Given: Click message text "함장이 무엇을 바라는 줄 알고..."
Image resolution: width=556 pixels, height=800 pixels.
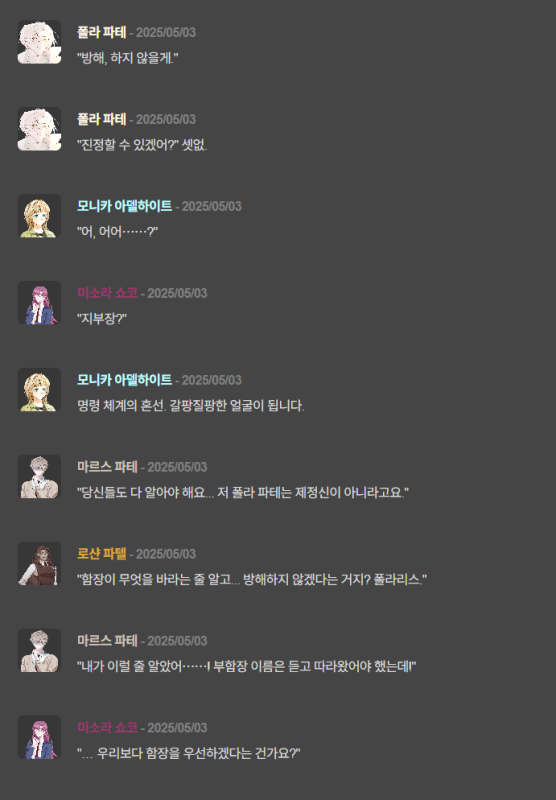Looking at the screenshot, I should click(252, 580).
